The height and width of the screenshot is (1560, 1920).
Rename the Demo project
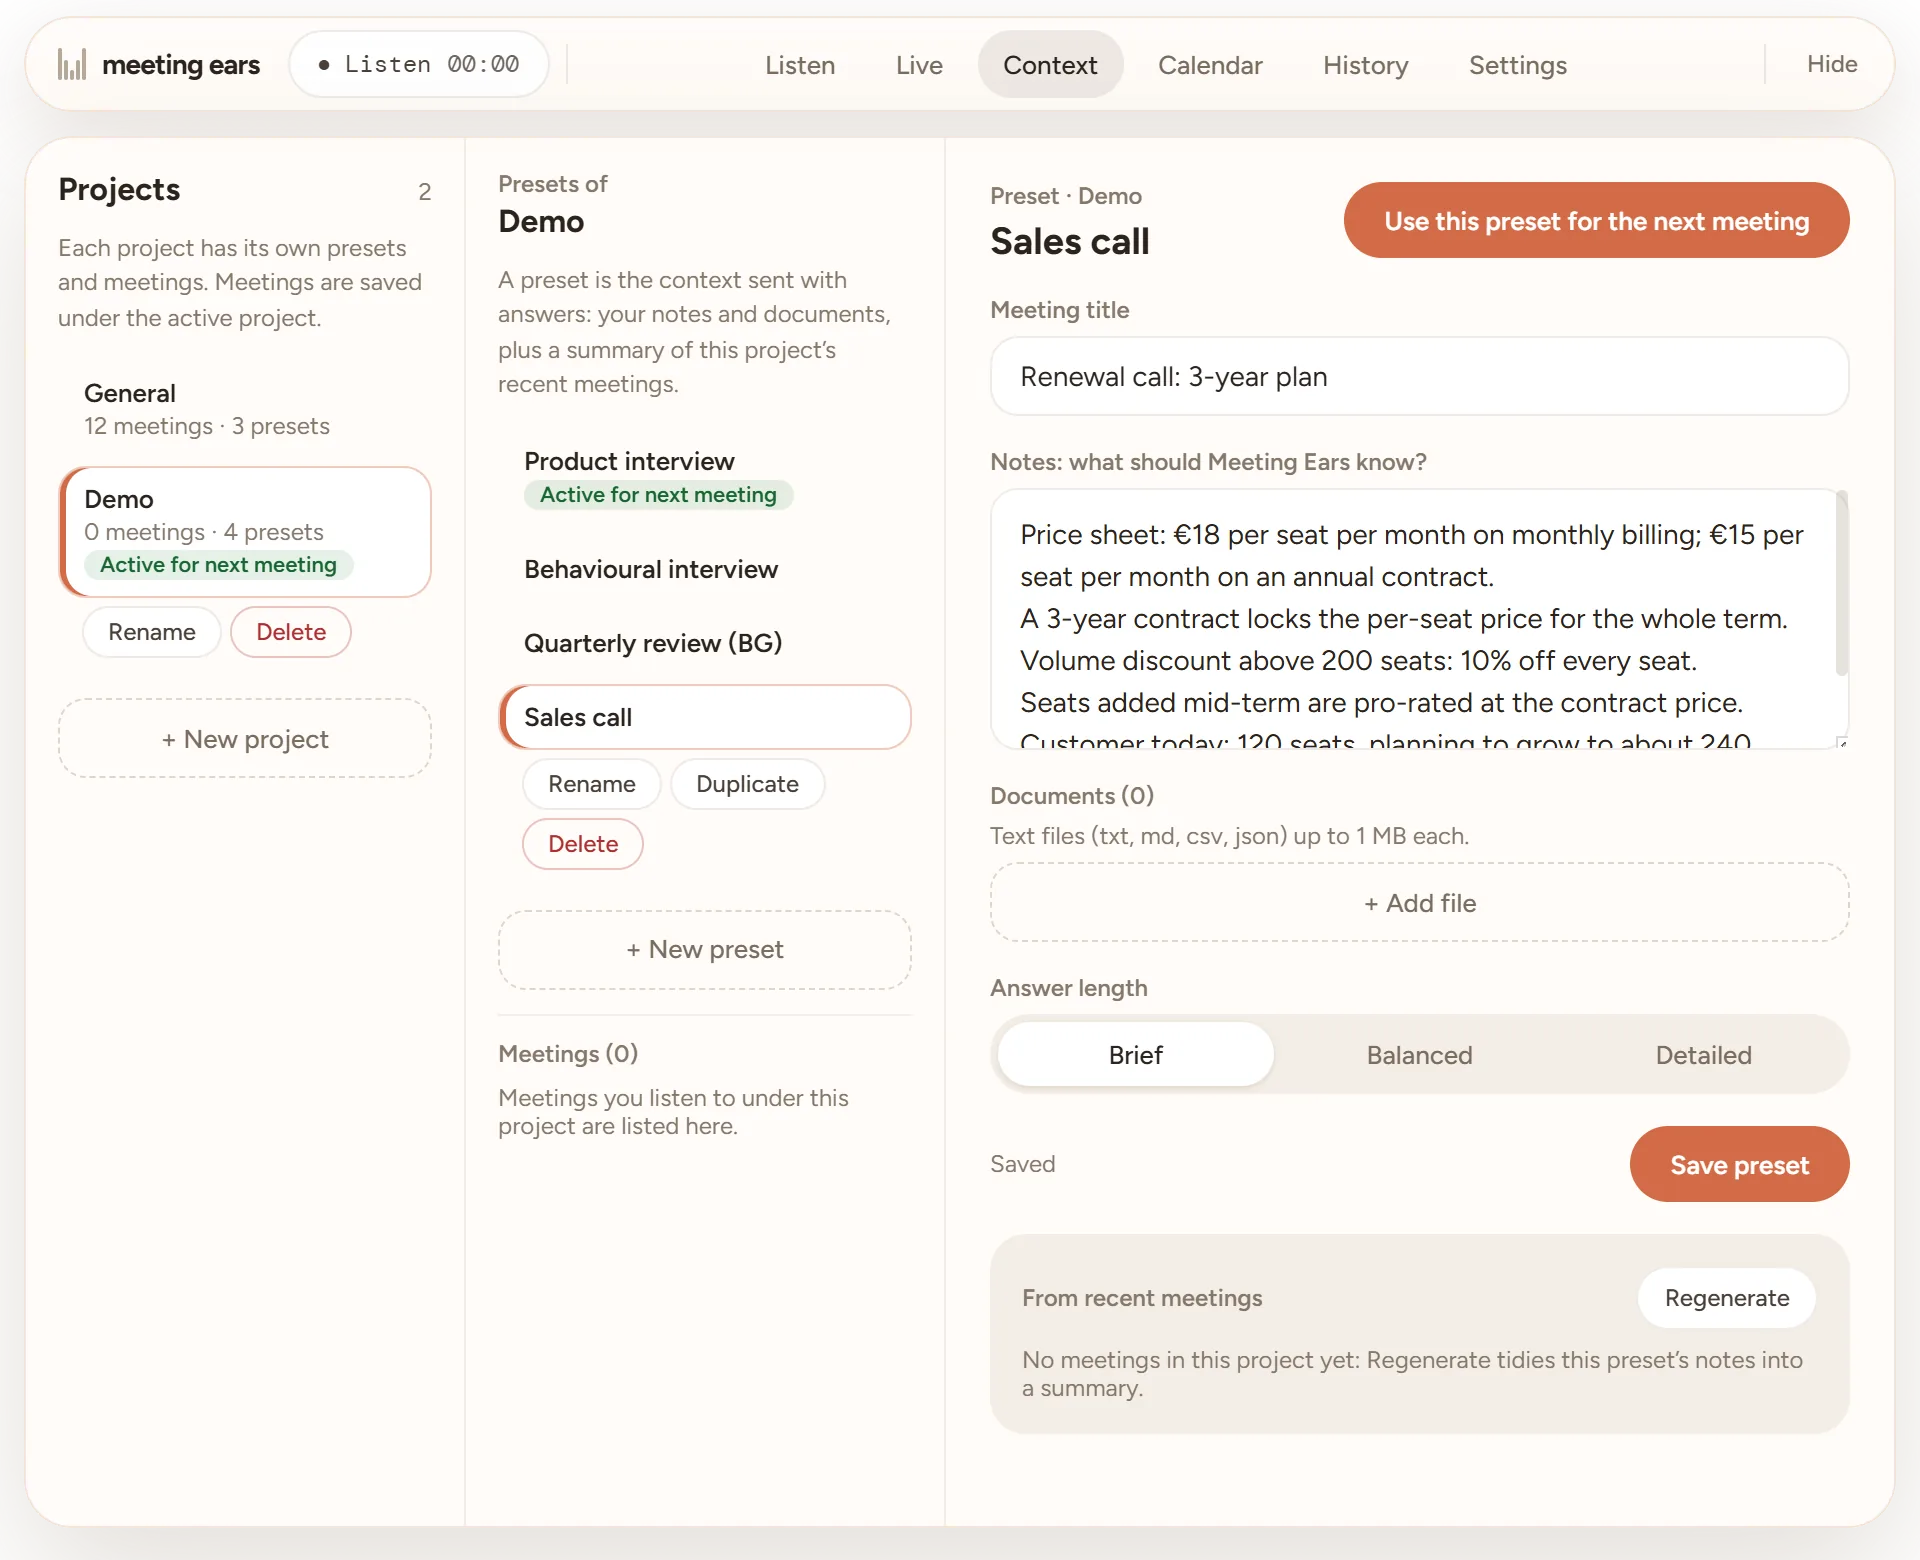(x=152, y=632)
